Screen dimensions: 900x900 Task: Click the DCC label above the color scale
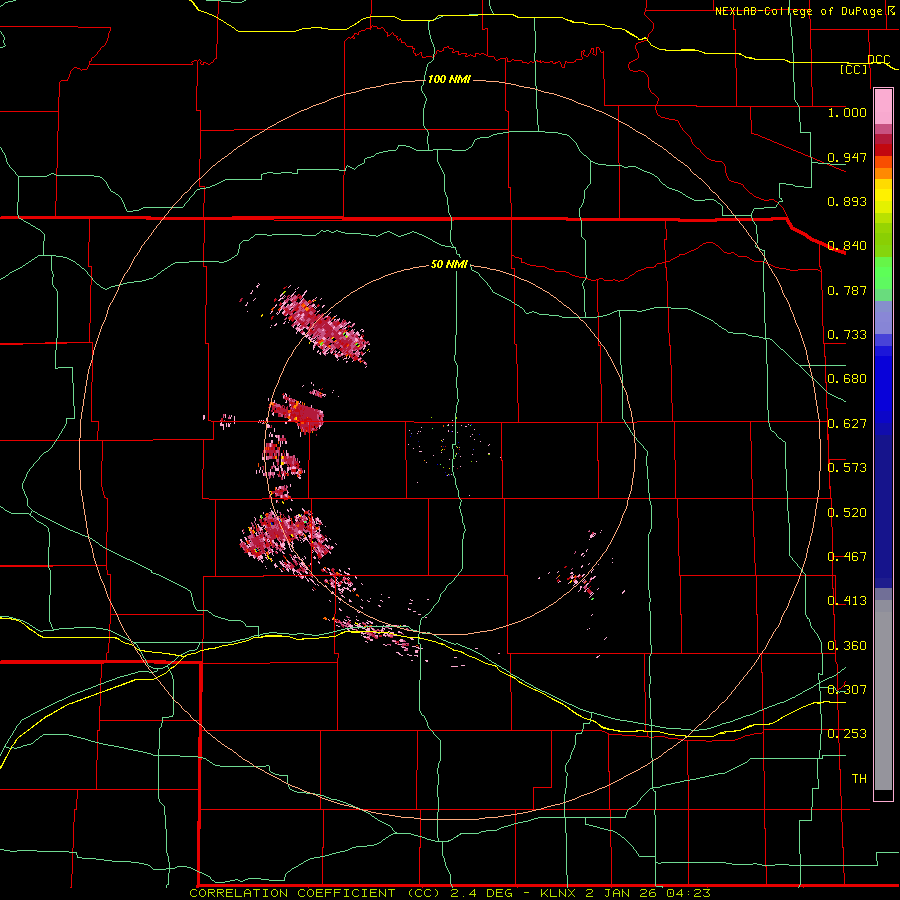pyautogui.click(x=879, y=60)
